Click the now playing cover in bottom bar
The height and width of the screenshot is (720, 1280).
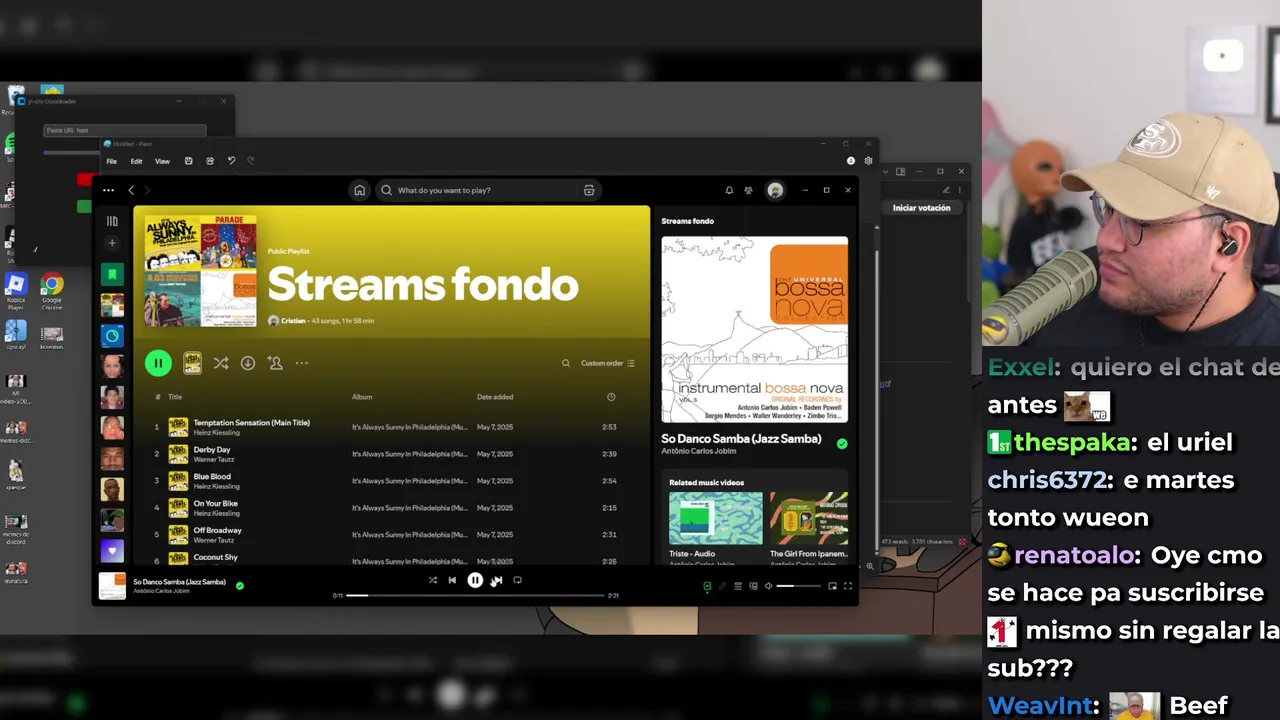tap(112, 586)
